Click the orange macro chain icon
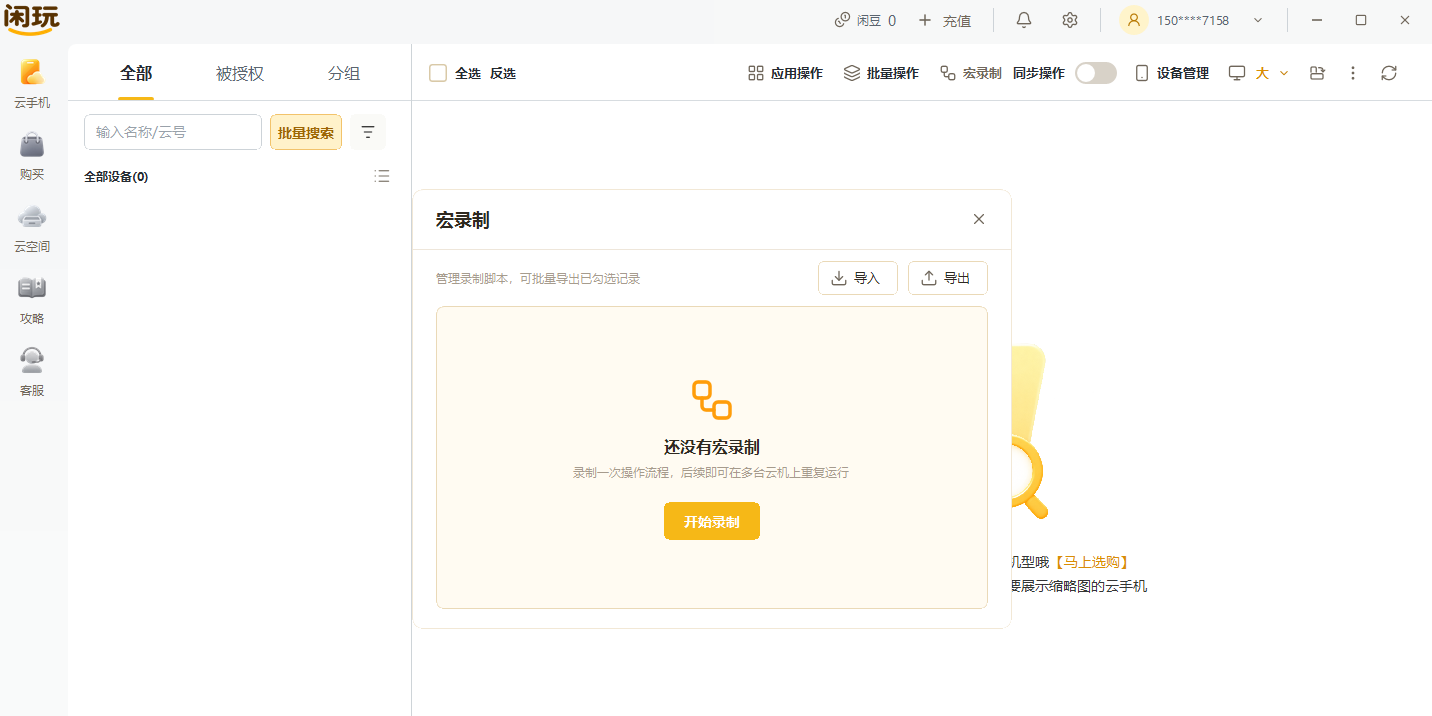 coord(712,400)
